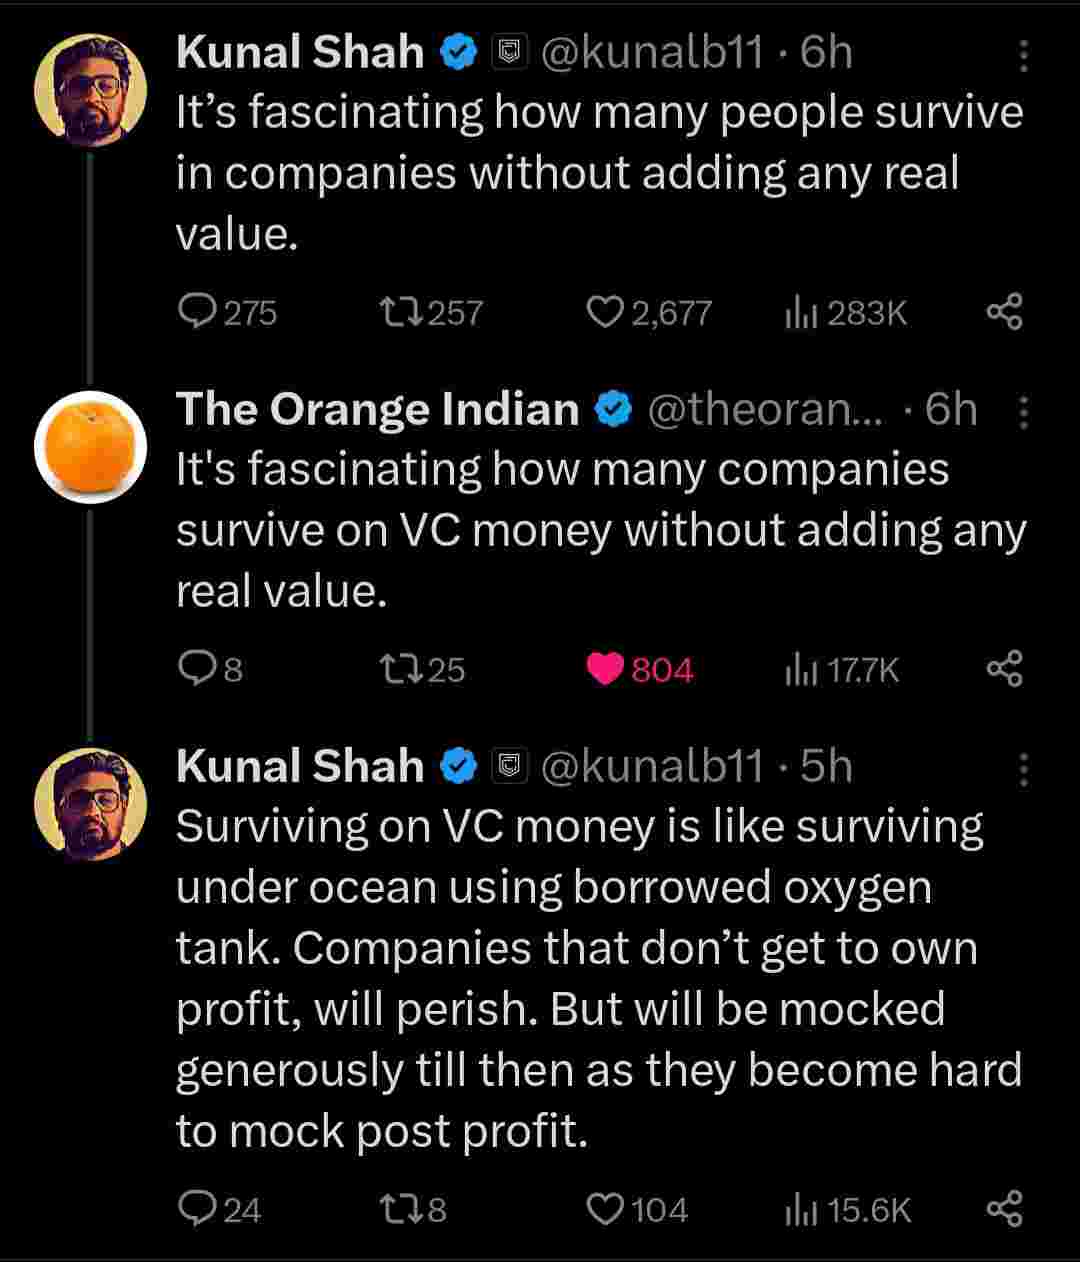
Task: Open more options for first Kunal Shah tweet
Action: tap(1023, 55)
